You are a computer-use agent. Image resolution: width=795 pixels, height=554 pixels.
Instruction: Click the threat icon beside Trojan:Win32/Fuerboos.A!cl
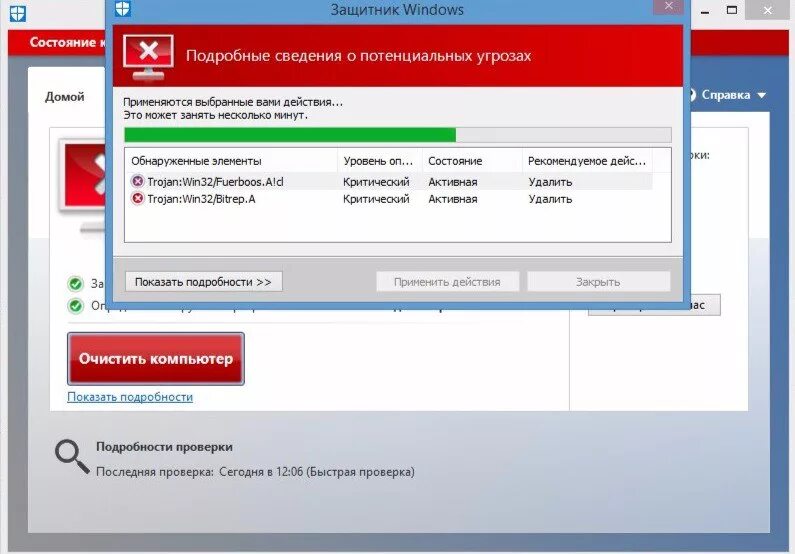tap(137, 181)
